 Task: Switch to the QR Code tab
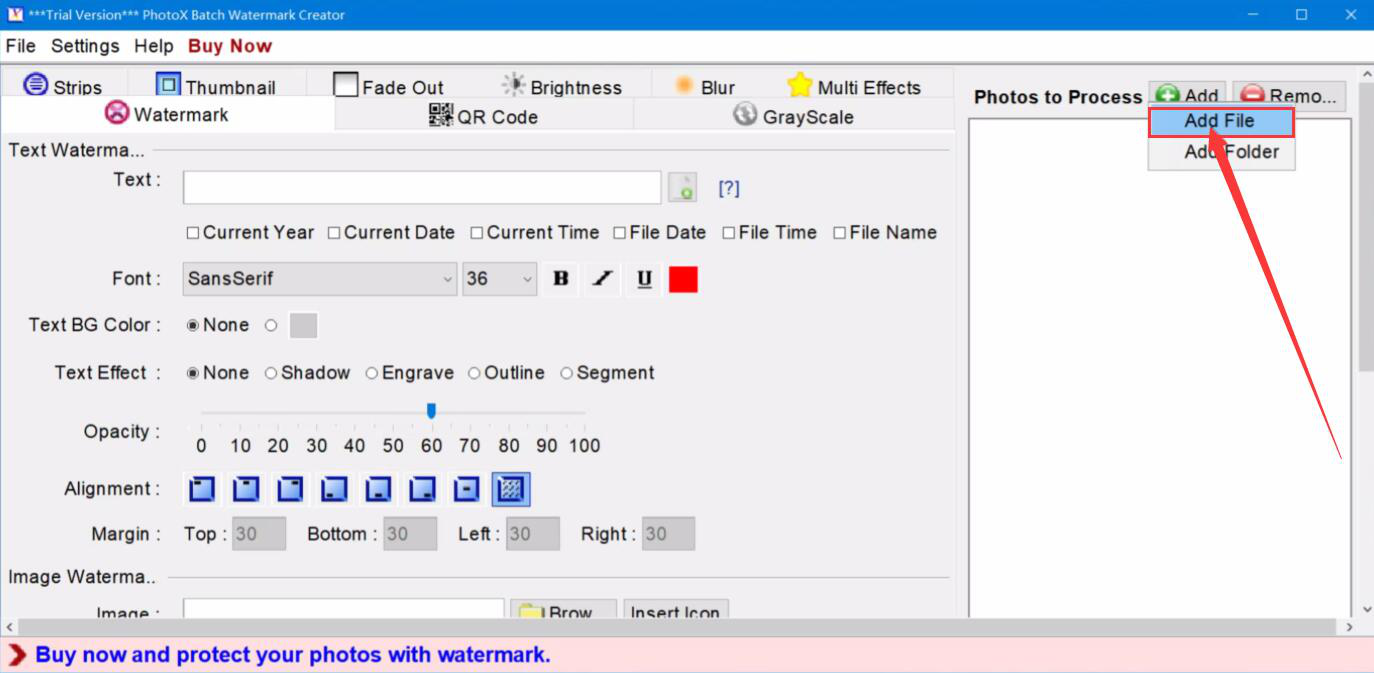click(484, 116)
